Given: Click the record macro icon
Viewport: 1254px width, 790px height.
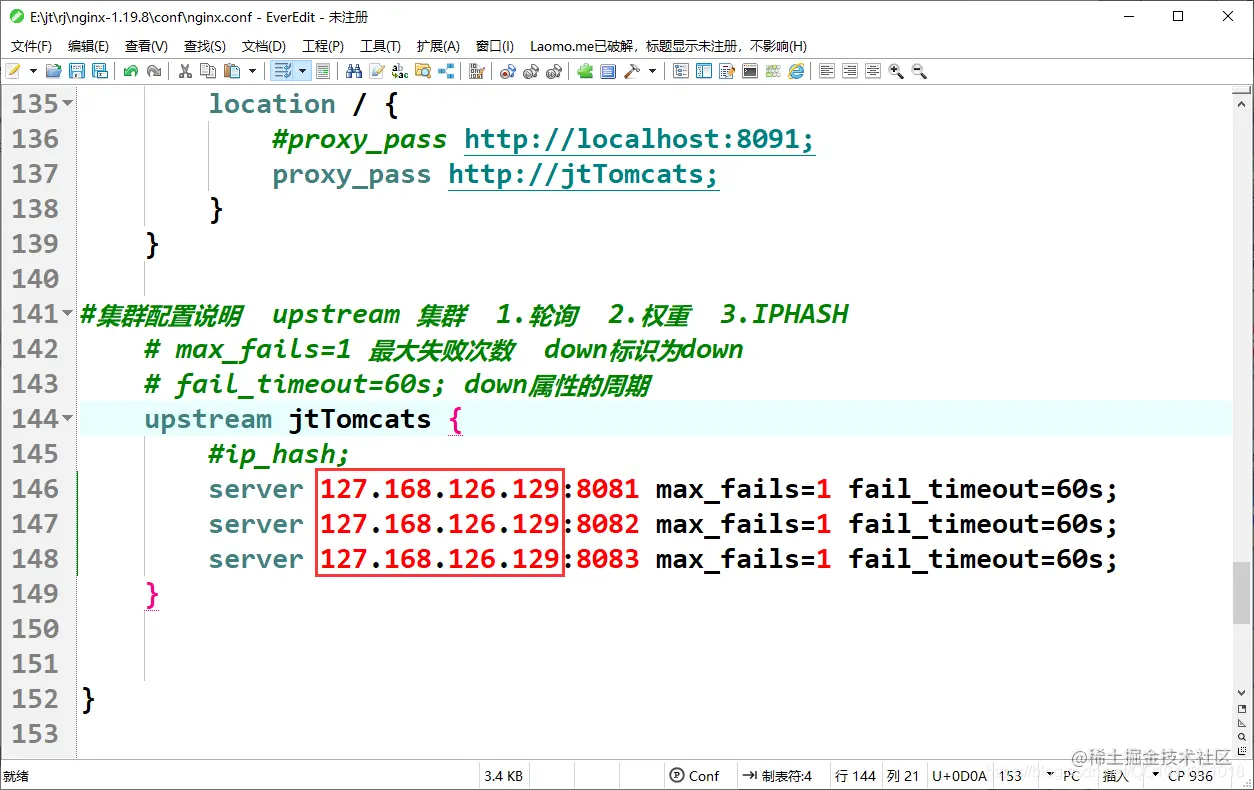Looking at the screenshot, I should pos(508,71).
